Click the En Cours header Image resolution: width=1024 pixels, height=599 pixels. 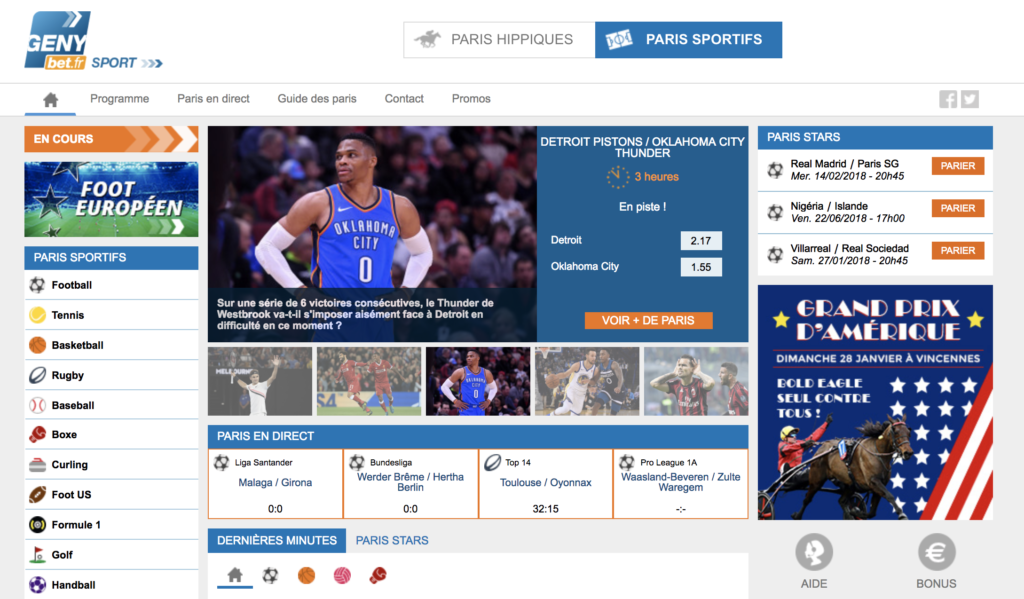tap(111, 138)
